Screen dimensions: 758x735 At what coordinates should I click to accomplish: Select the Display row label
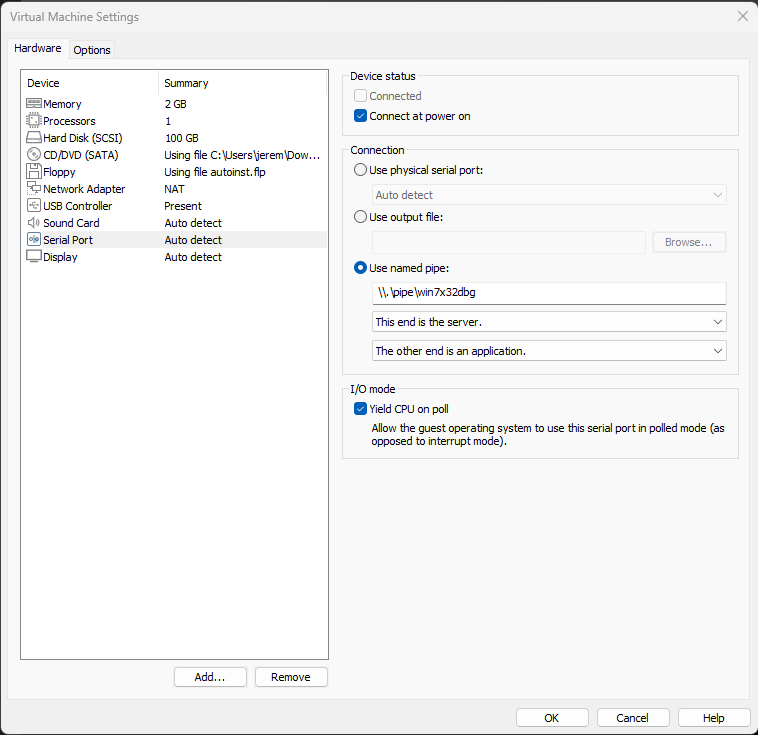[60, 257]
